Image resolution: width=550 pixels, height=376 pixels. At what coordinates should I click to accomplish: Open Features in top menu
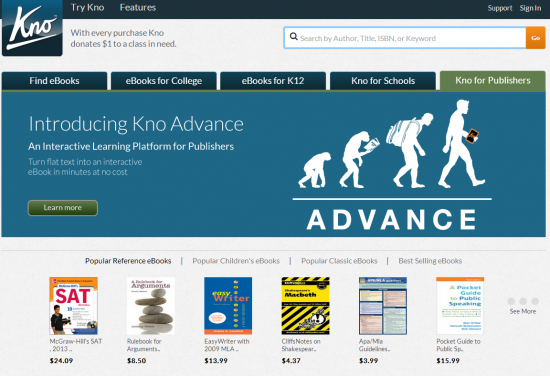point(138,7)
